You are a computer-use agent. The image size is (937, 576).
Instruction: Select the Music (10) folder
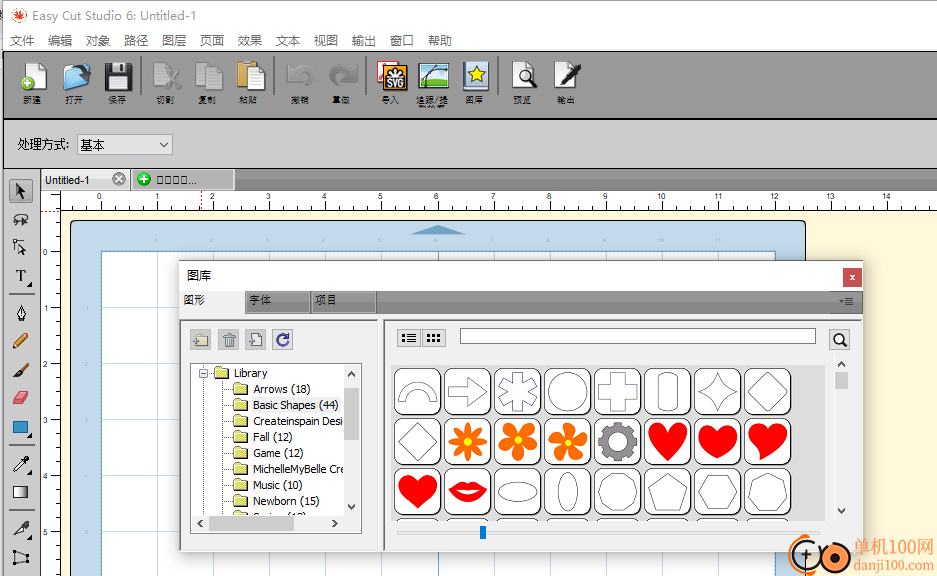(x=277, y=485)
